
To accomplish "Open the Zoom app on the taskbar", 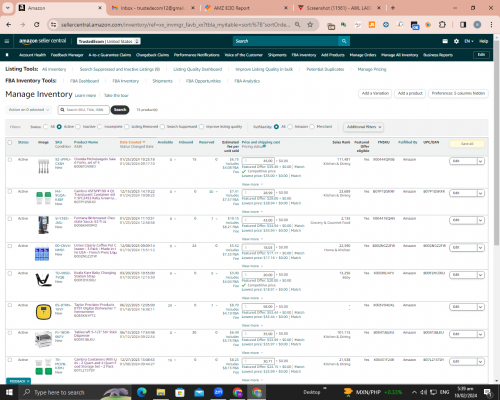I will click(x=219, y=392).
